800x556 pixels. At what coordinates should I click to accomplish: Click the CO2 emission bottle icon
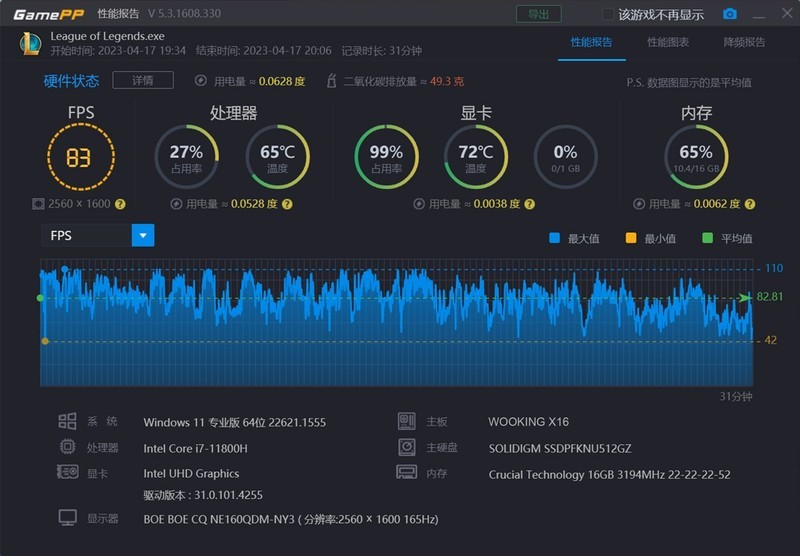pos(331,81)
